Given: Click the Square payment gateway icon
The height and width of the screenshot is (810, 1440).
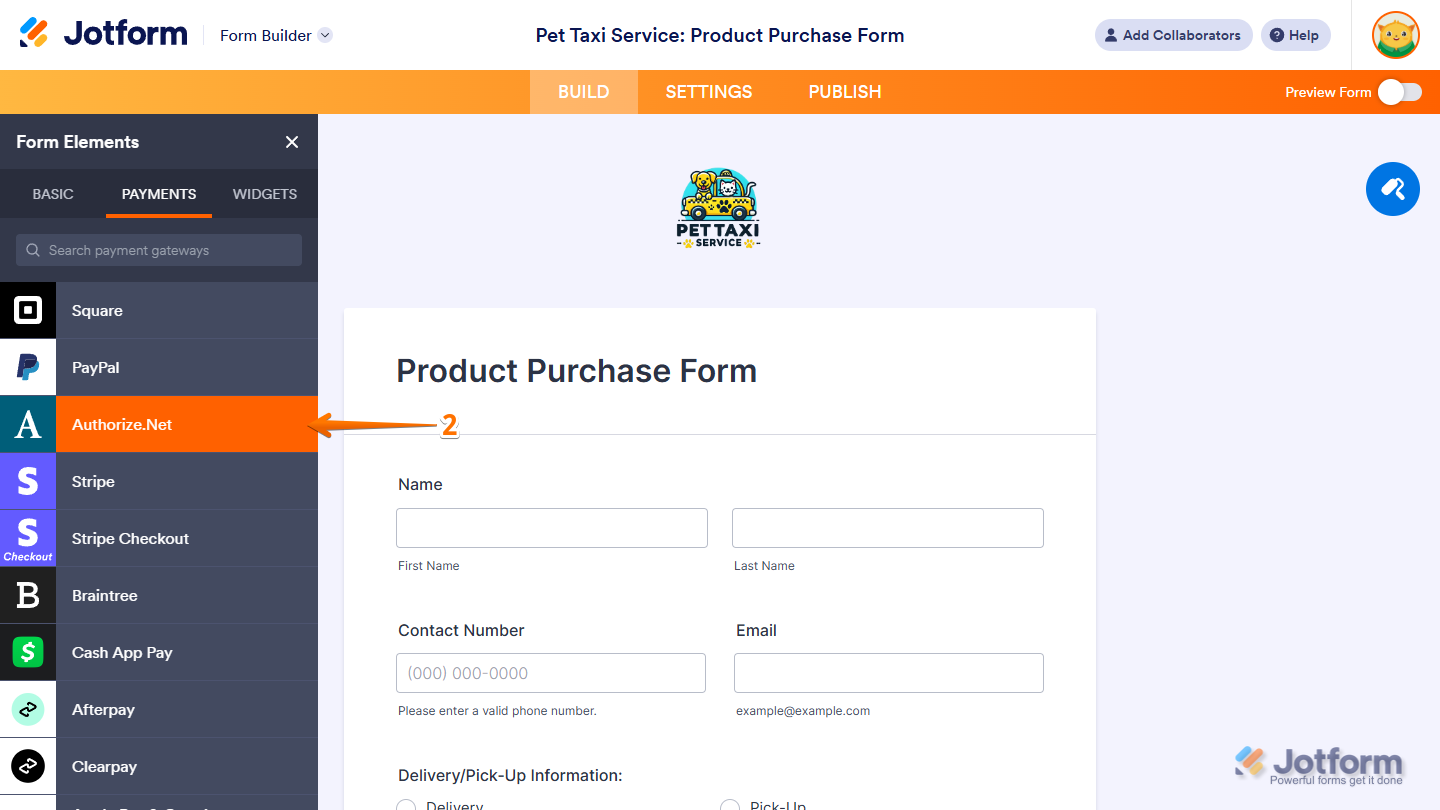Looking at the screenshot, I should click(28, 311).
